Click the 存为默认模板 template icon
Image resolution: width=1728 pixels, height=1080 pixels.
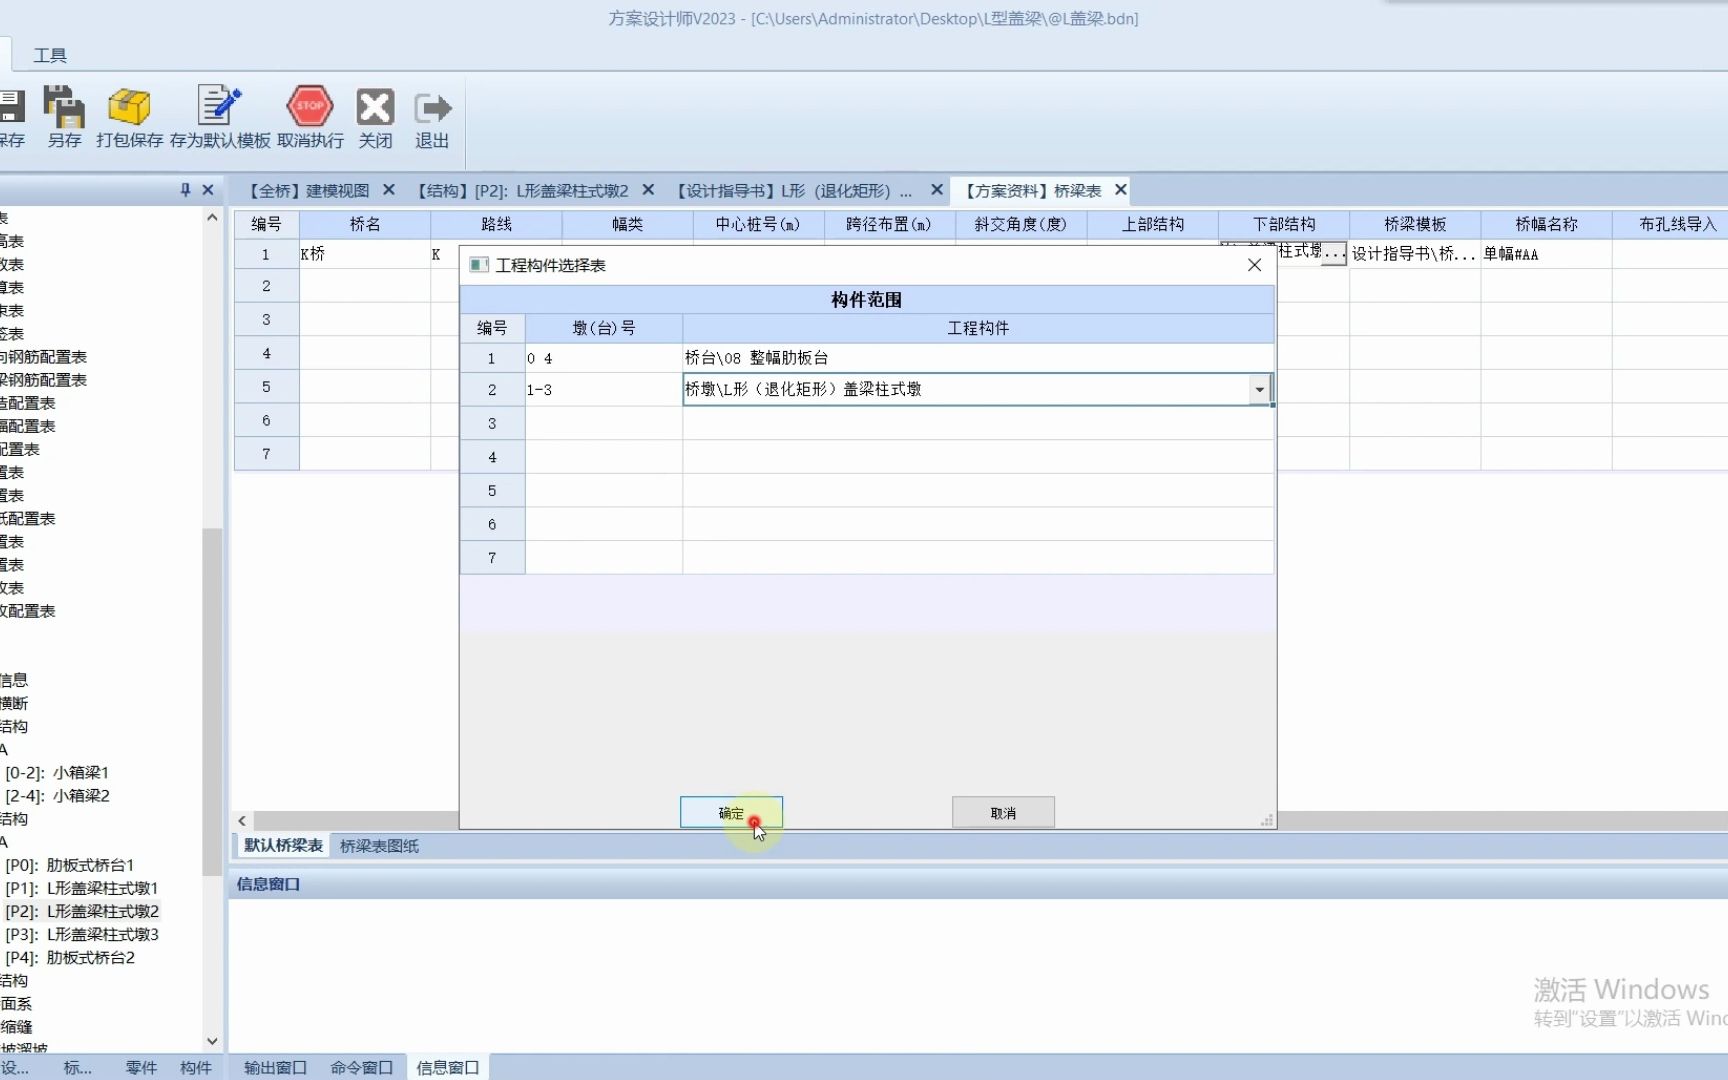[220, 117]
